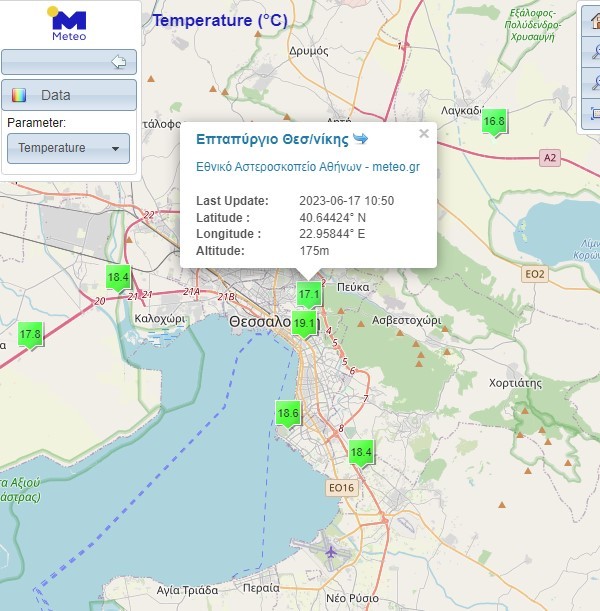The width and height of the screenshot is (600, 611).
Task: Click the home view icon in the map toolbar
Action: point(593,20)
